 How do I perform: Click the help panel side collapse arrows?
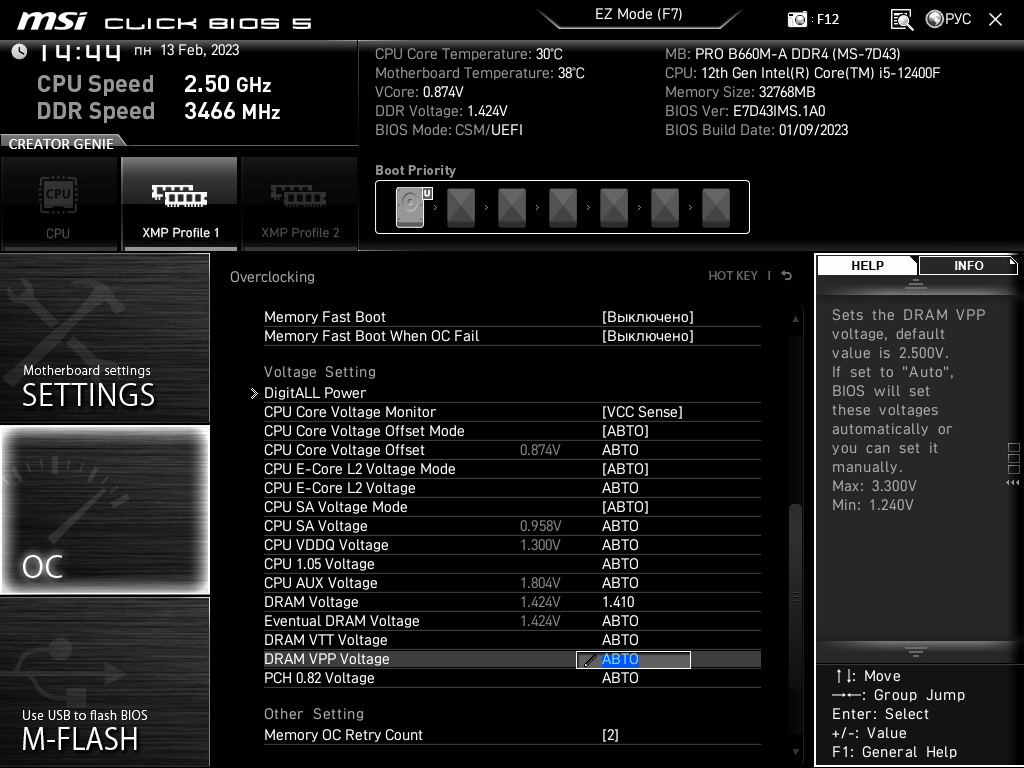(x=1013, y=483)
